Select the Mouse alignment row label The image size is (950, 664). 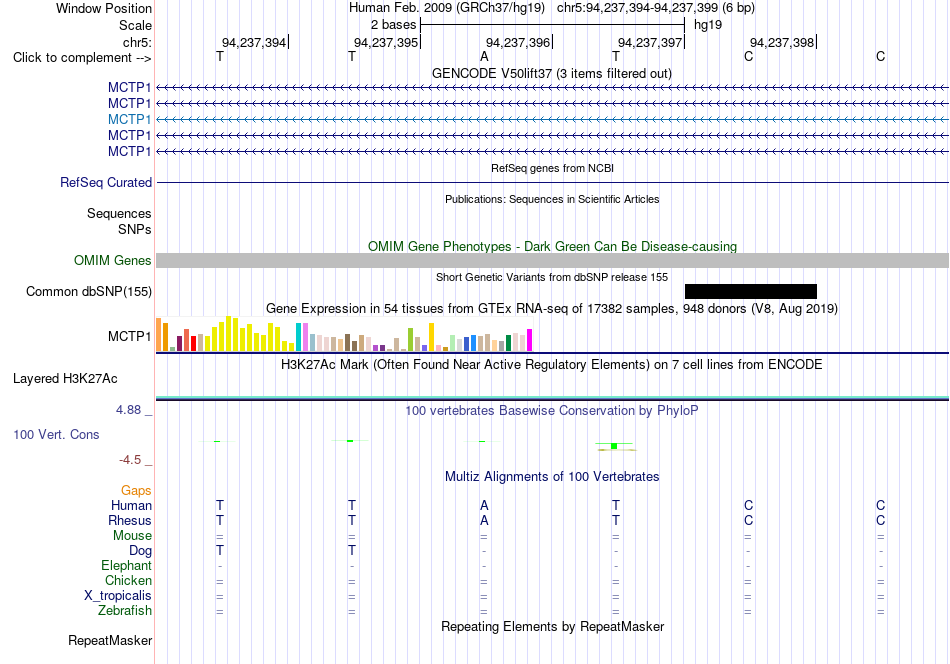(132, 536)
